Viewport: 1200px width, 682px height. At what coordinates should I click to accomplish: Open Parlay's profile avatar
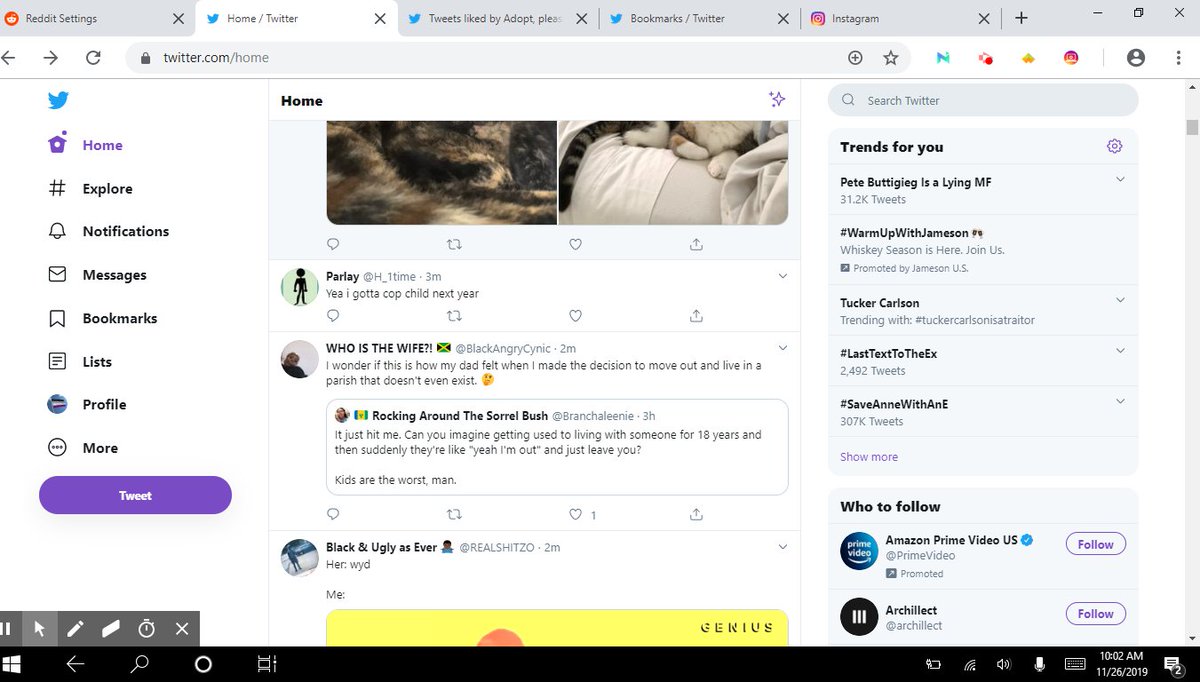pyautogui.click(x=299, y=288)
